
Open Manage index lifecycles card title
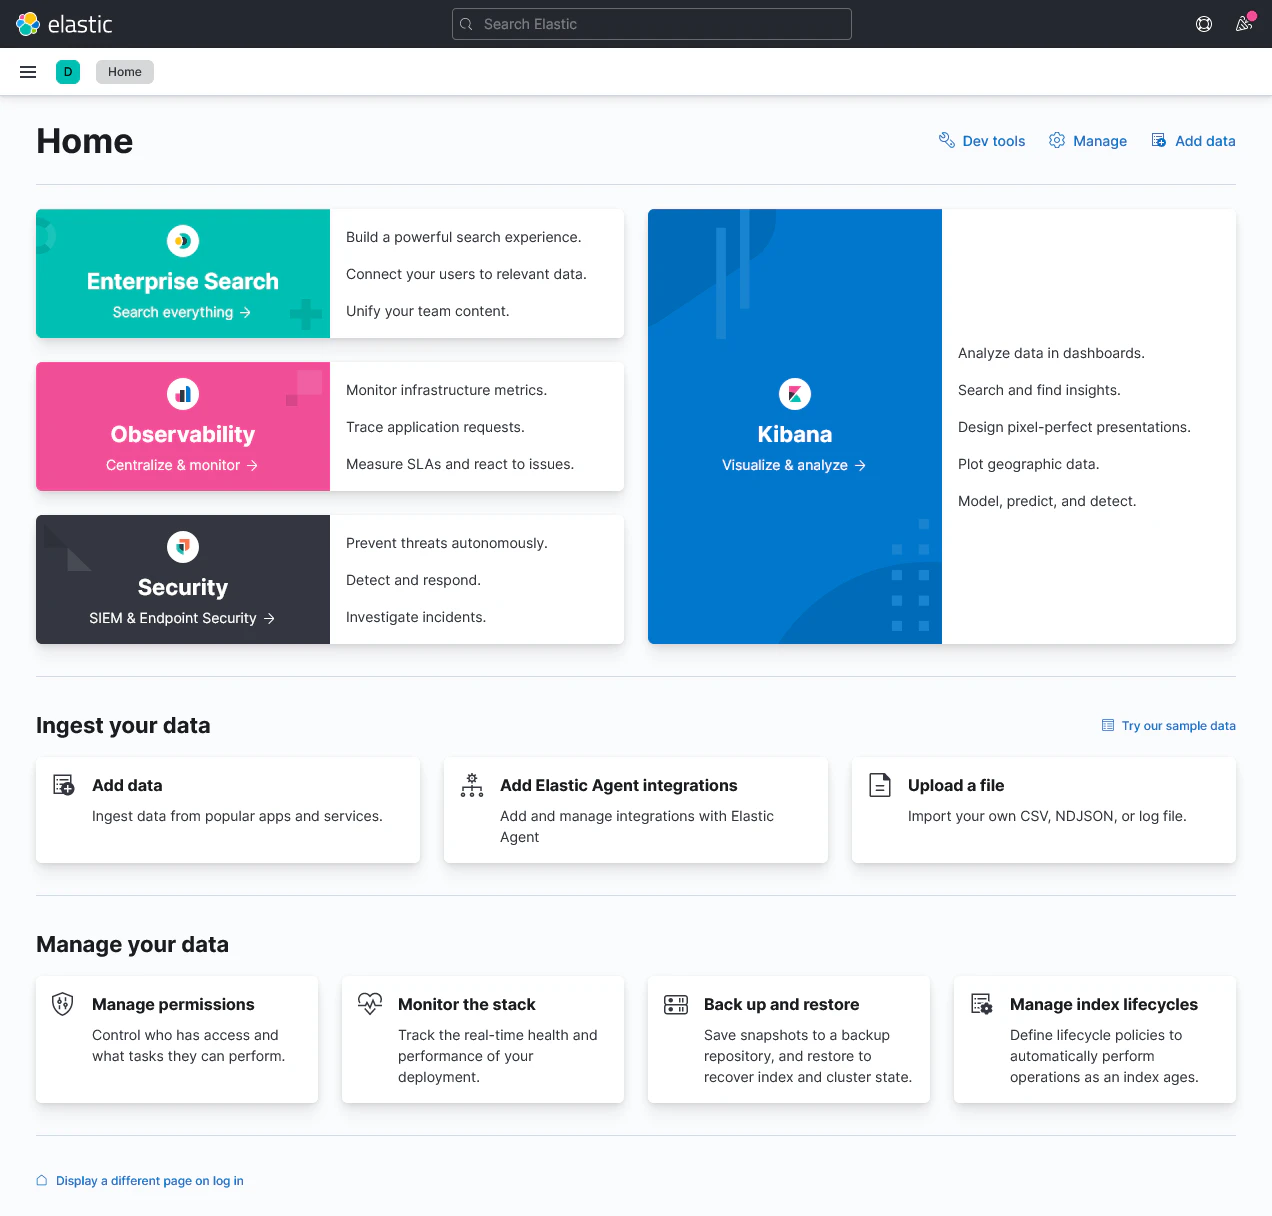click(x=1104, y=1004)
